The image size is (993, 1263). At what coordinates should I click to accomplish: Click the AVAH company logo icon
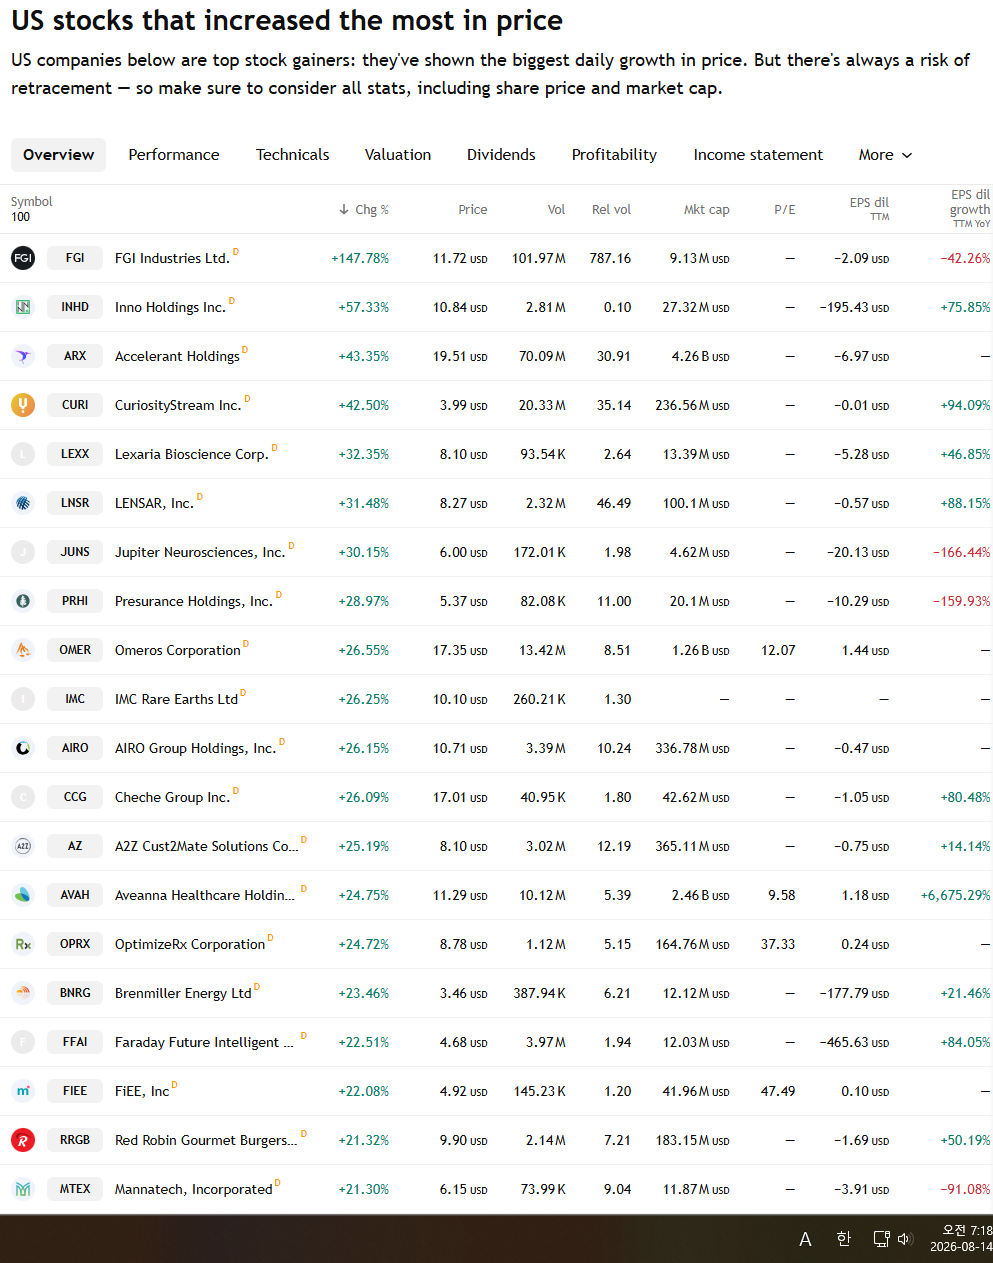(23, 895)
